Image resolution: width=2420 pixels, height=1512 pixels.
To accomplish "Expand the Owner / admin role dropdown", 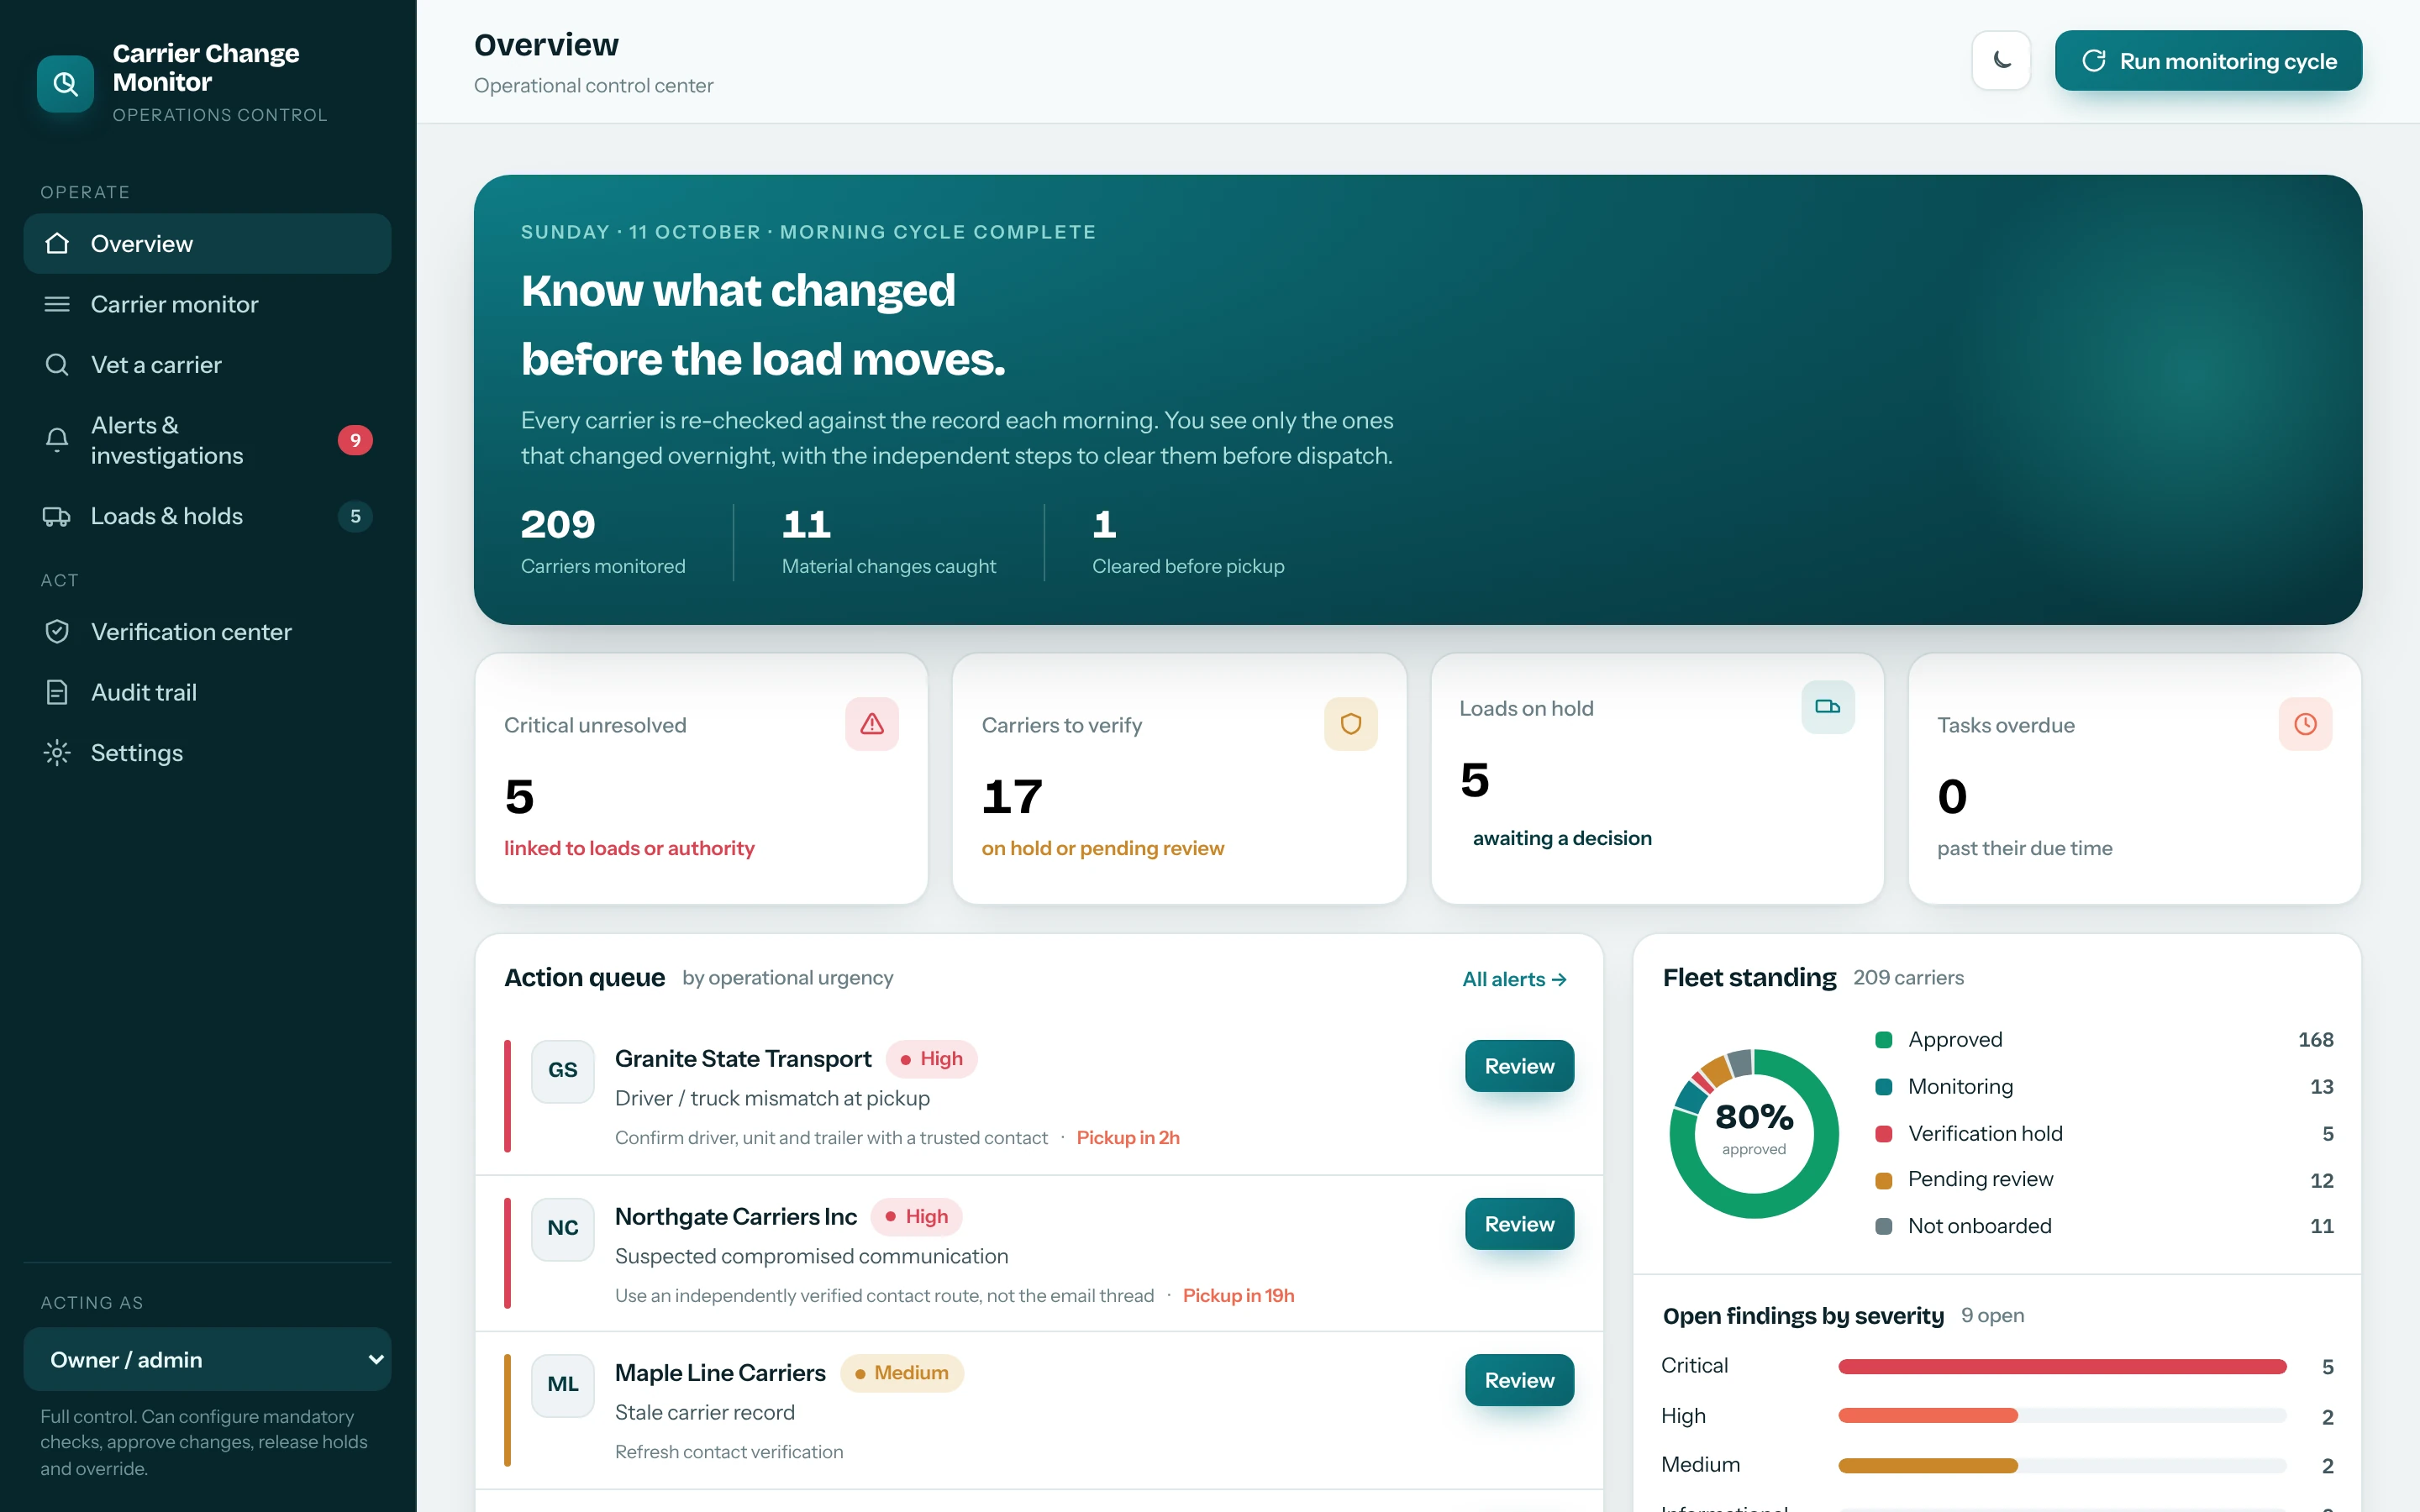I will 207,1359.
